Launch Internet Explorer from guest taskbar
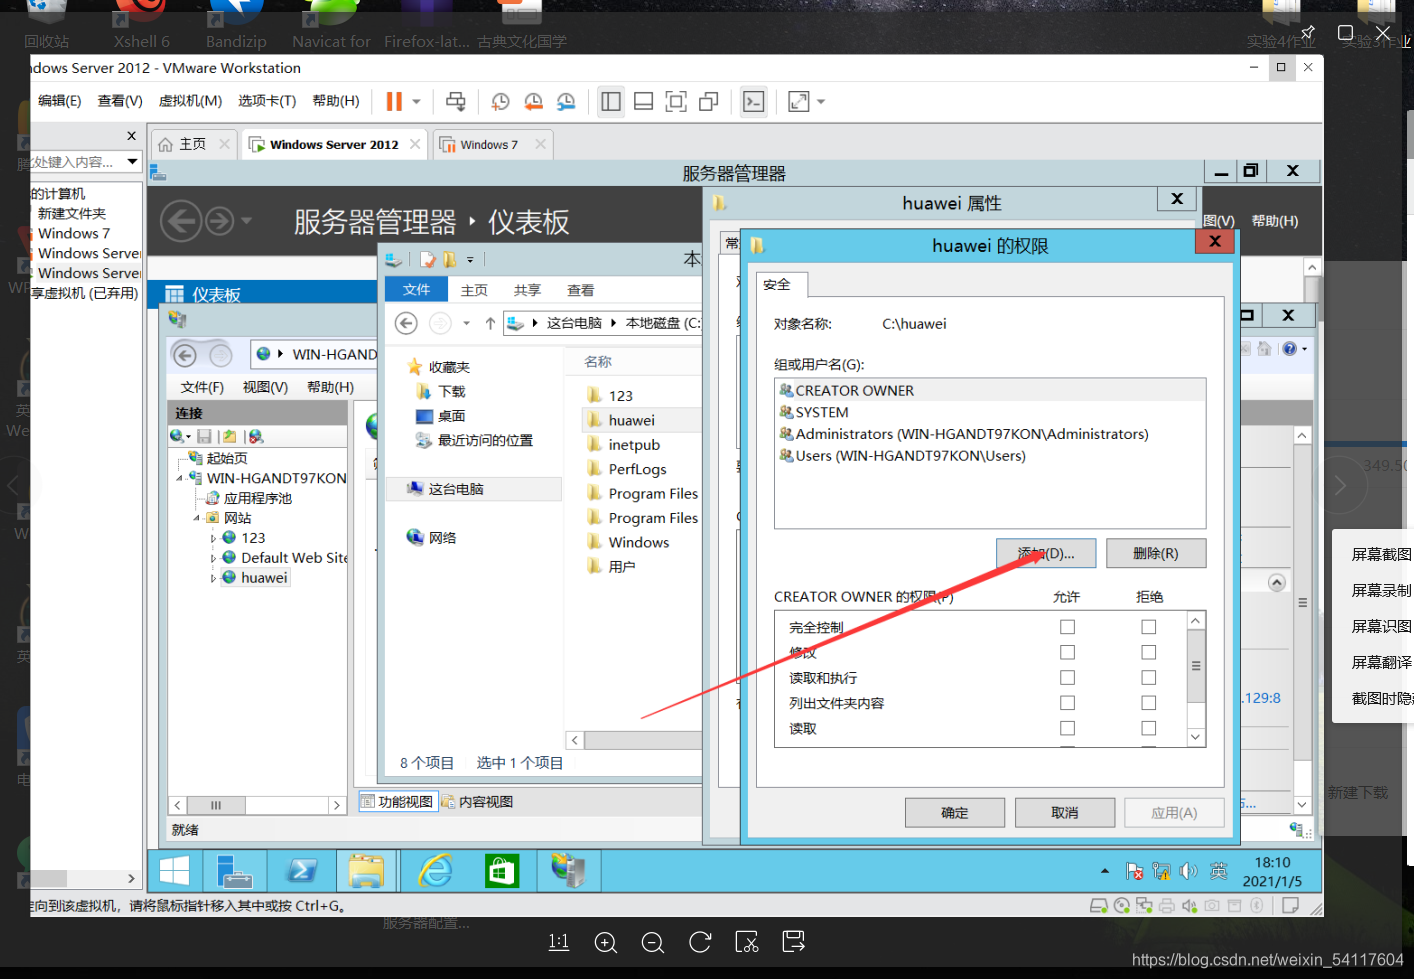The height and width of the screenshot is (979, 1414). click(x=435, y=871)
